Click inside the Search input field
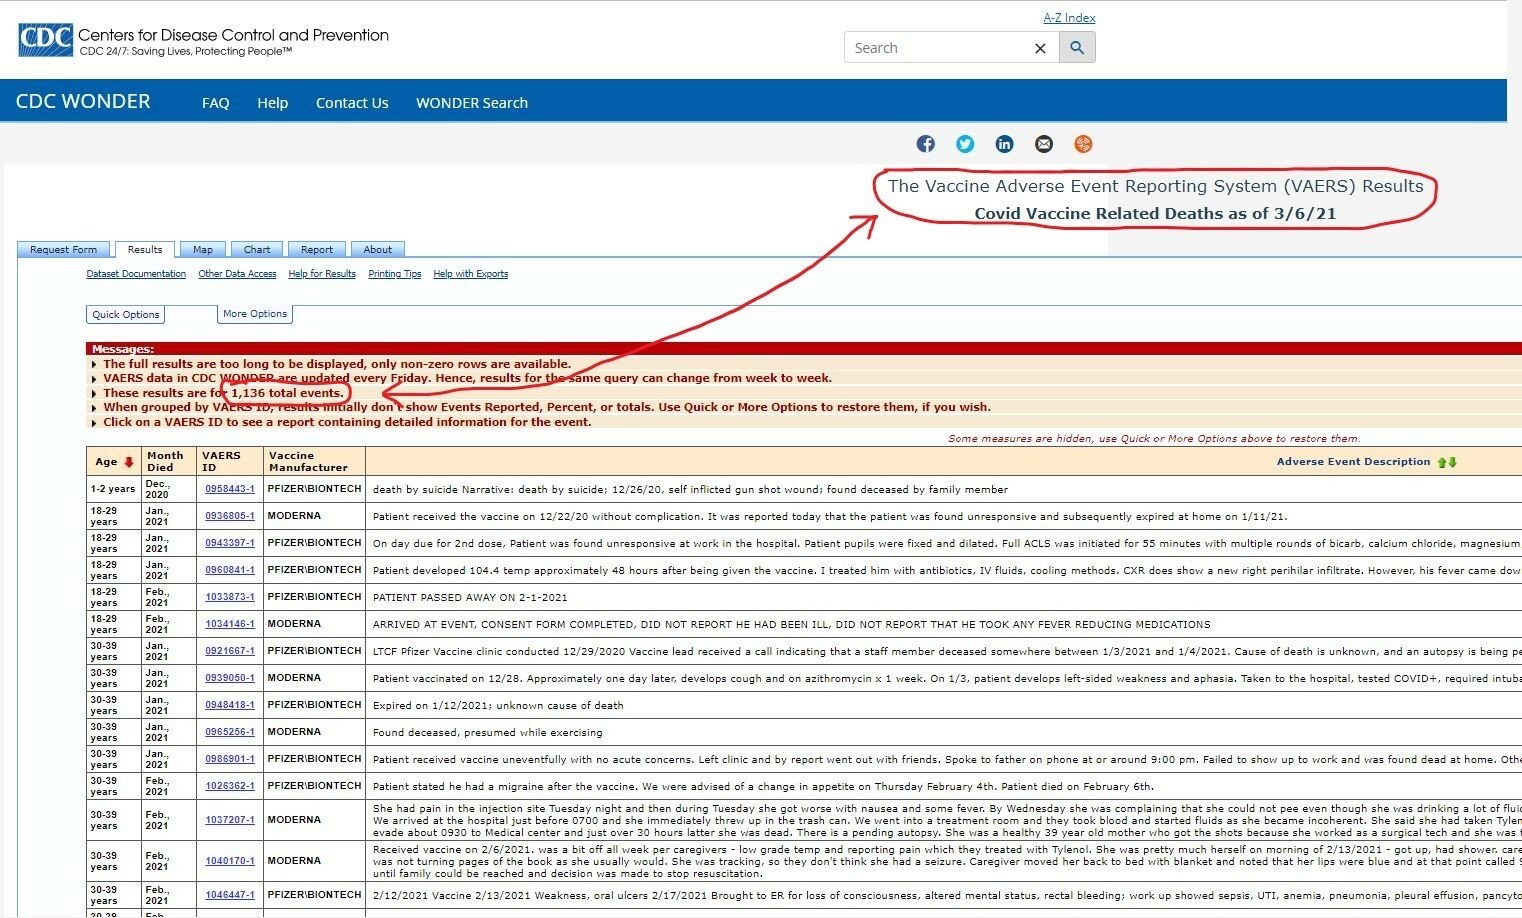 [935, 48]
